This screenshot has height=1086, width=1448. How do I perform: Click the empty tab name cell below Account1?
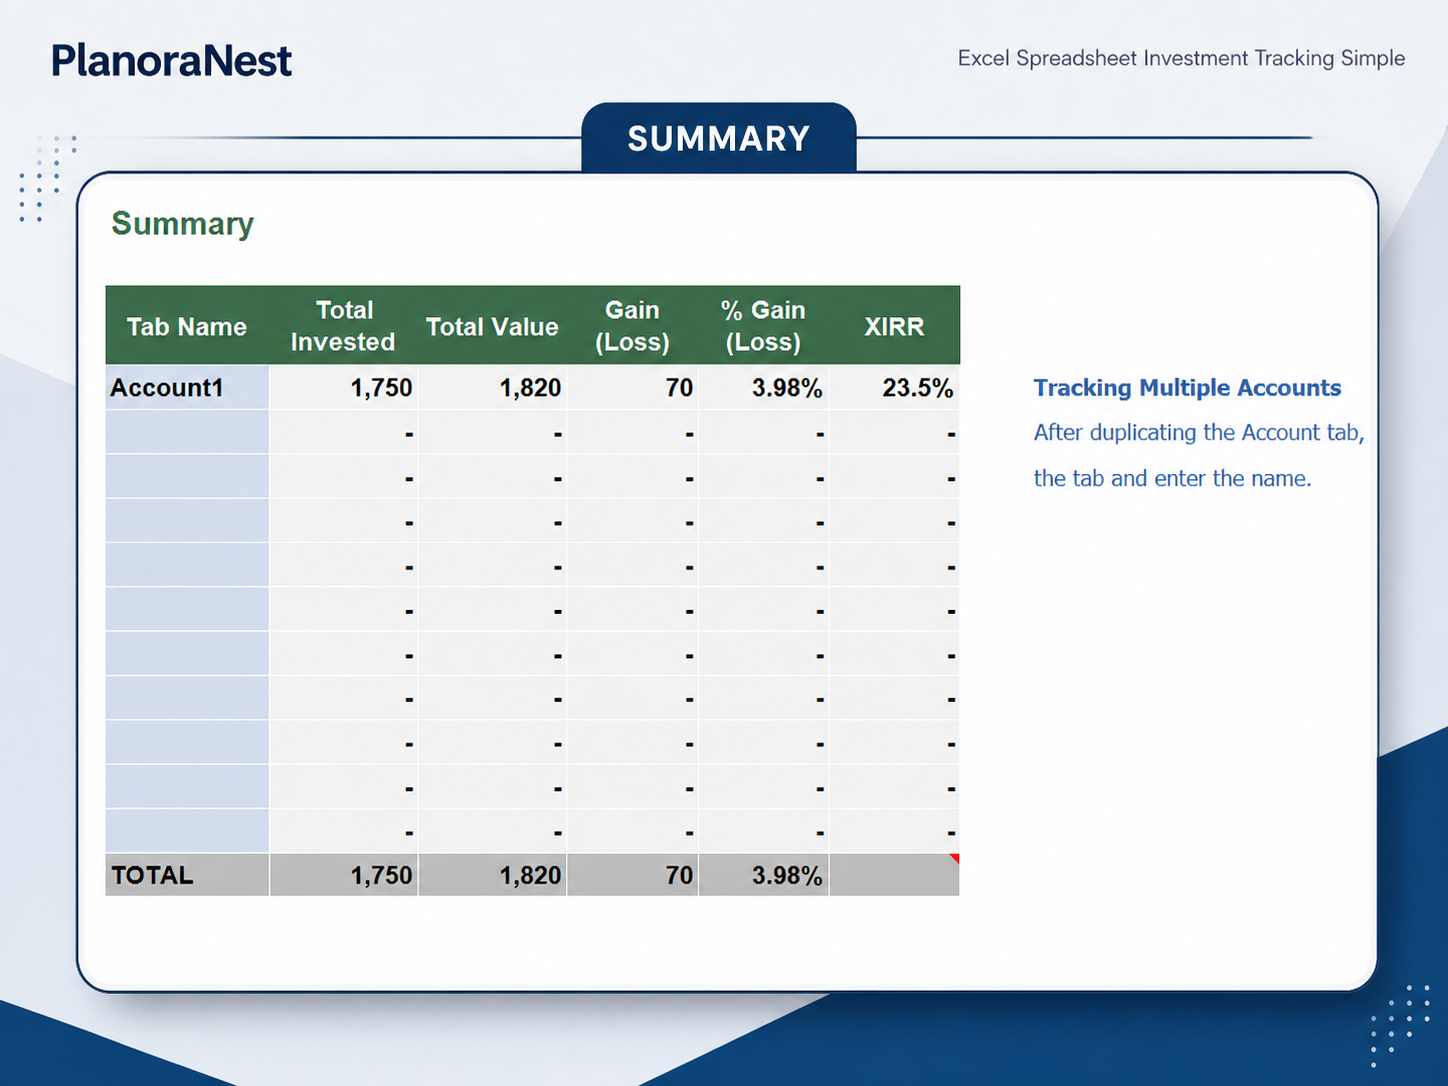[x=187, y=432]
